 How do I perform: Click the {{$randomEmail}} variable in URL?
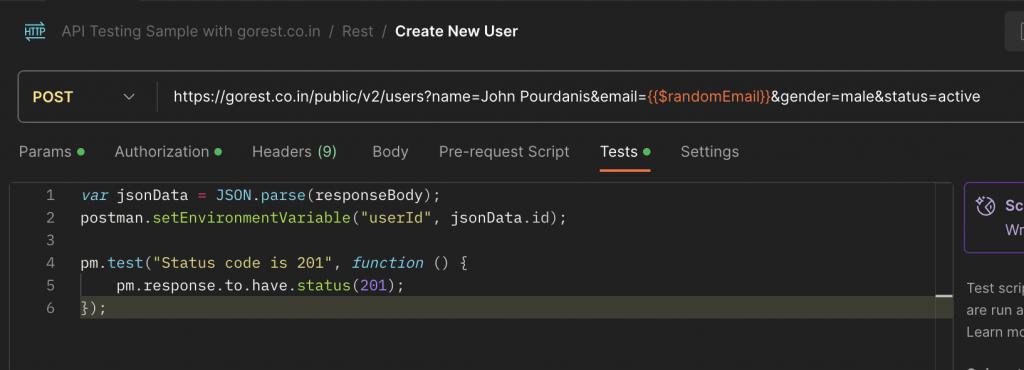[709, 97]
